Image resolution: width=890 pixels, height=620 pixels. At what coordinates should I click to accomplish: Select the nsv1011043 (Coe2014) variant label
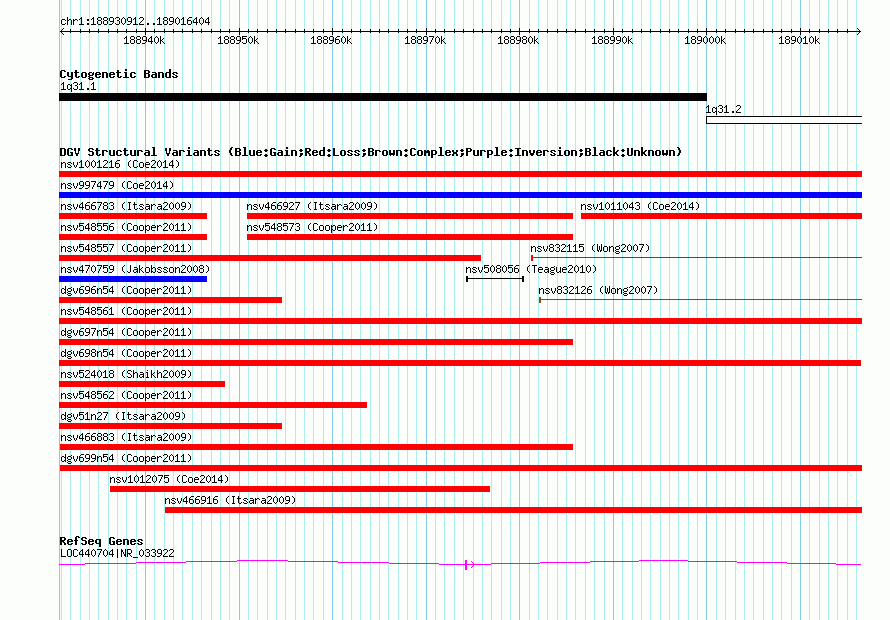tap(640, 206)
